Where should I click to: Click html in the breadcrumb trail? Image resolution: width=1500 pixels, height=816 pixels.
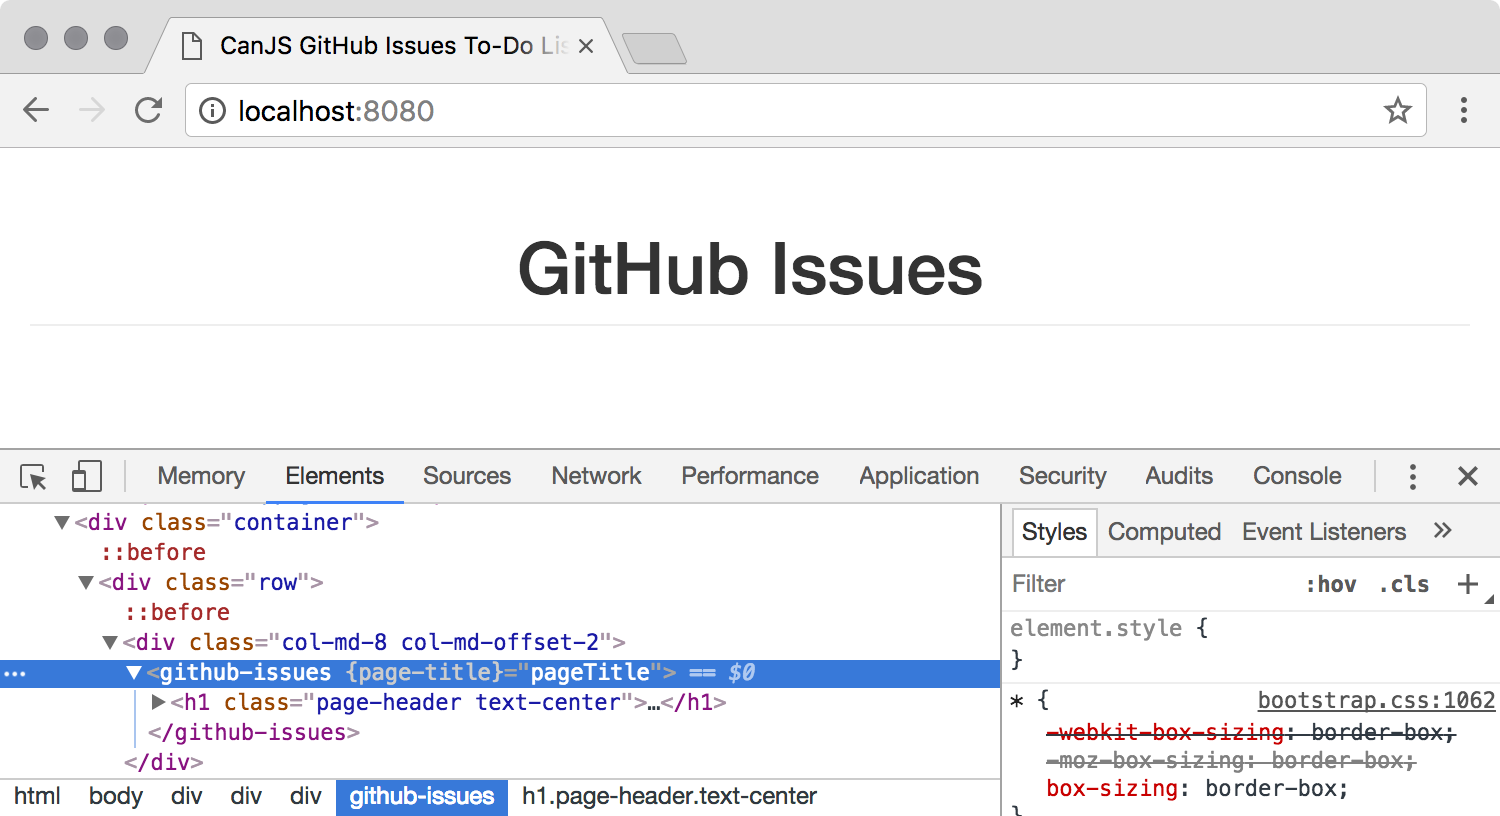coord(37,796)
